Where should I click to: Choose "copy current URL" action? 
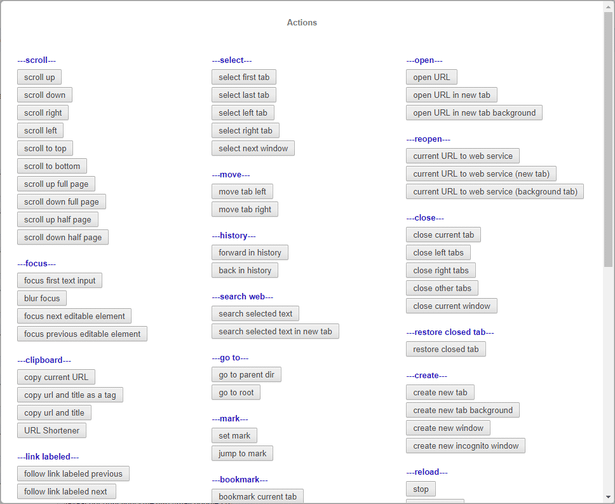pyautogui.click(x=56, y=377)
